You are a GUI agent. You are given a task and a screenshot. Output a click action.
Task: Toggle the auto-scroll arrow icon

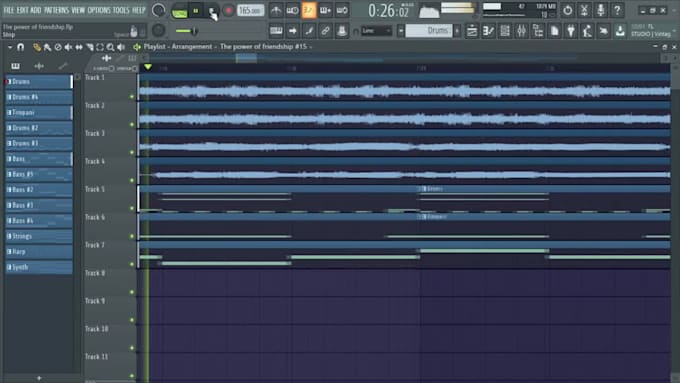293,31
